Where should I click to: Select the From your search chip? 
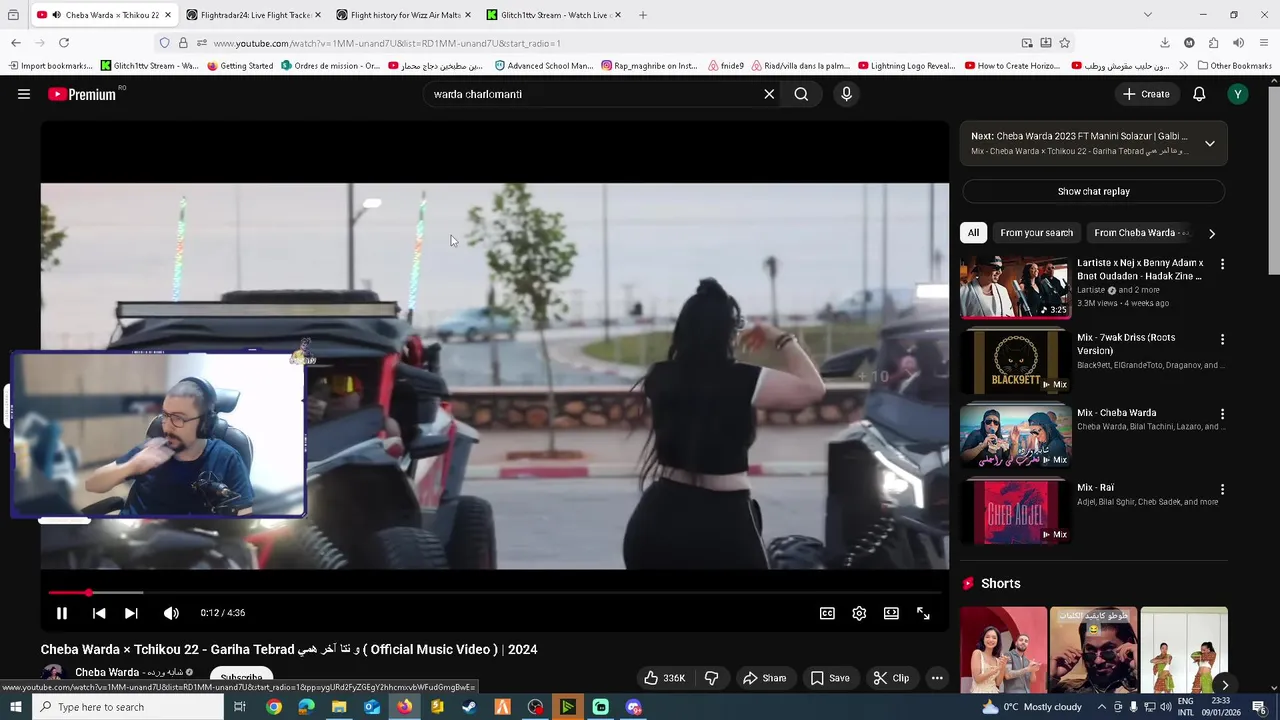click(1036, 233)
